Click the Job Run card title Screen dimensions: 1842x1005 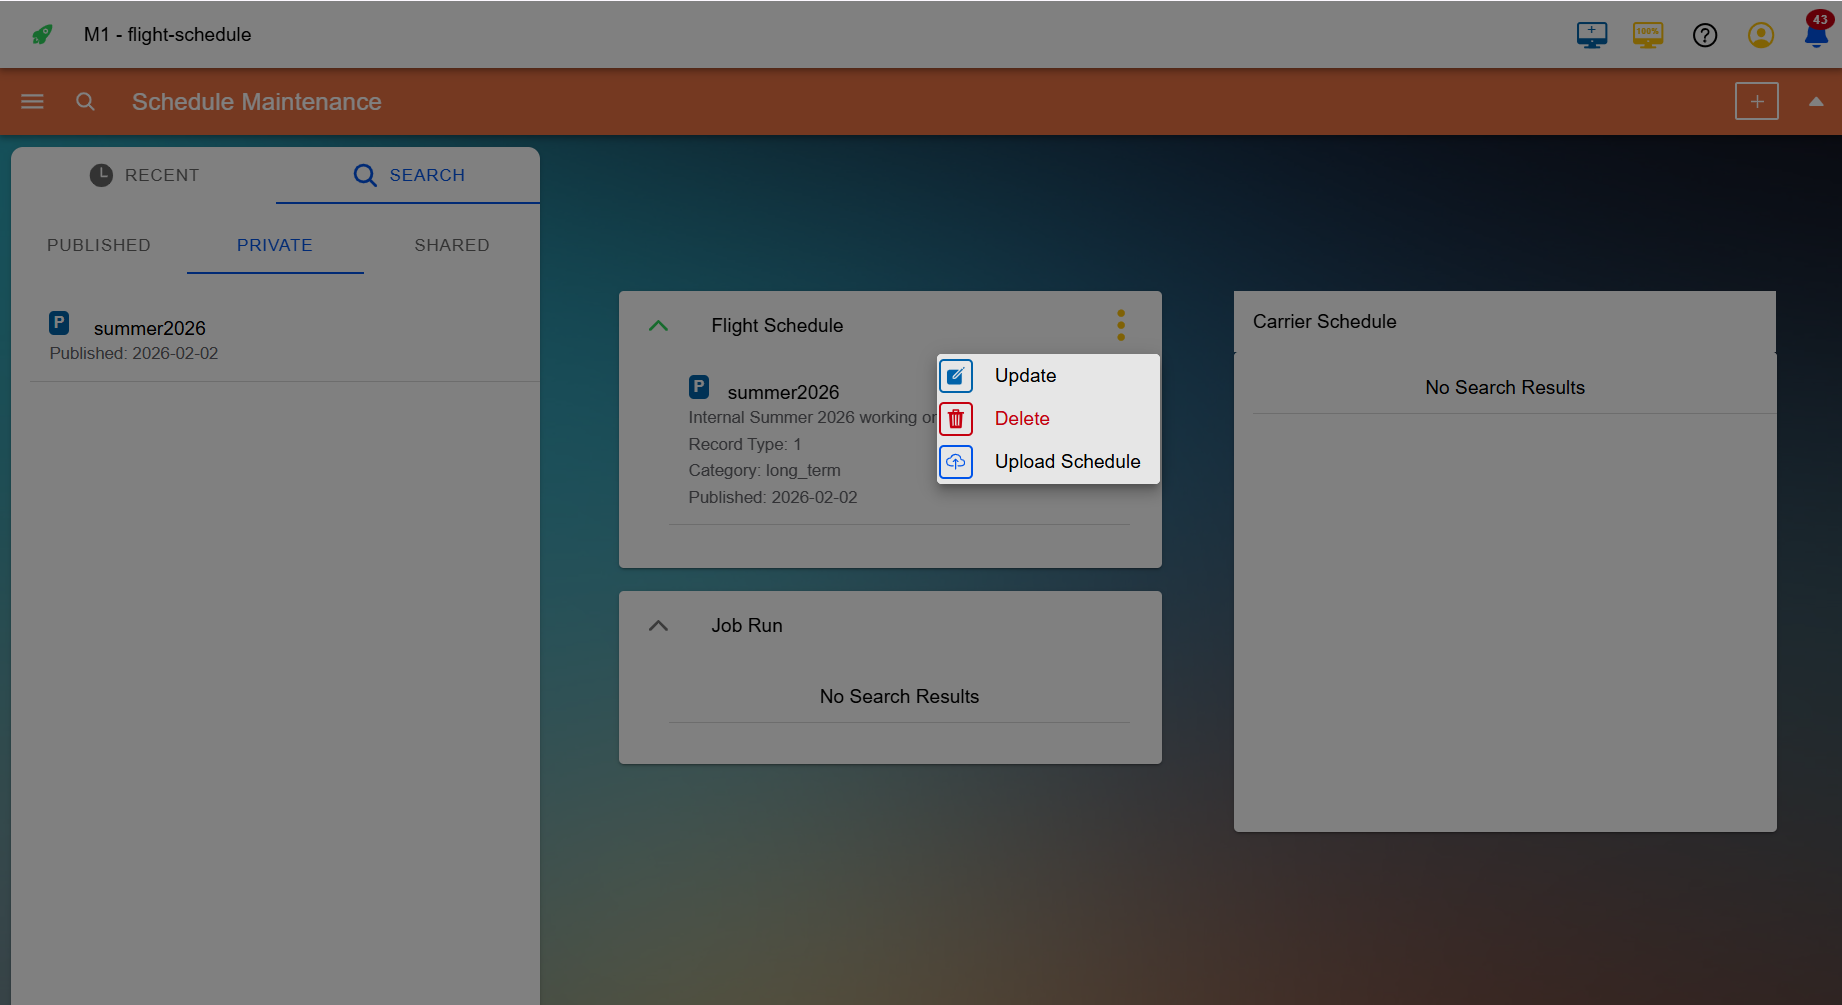747,625
